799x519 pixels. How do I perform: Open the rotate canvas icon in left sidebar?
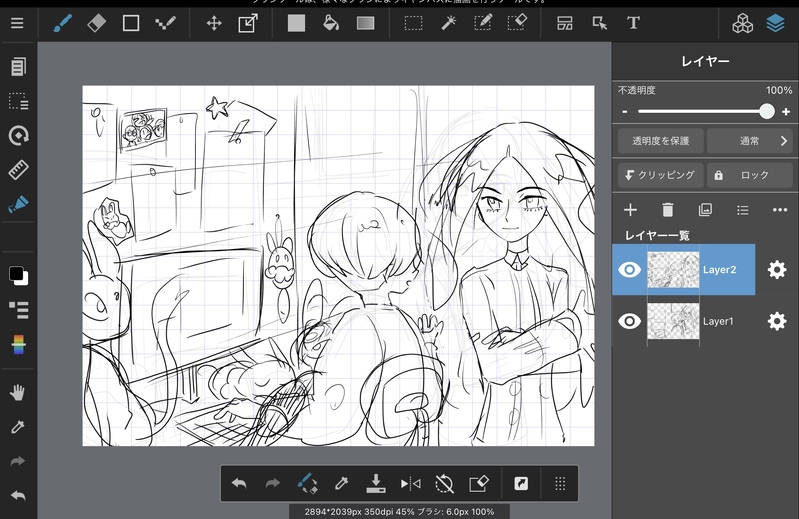click(18, 135)
